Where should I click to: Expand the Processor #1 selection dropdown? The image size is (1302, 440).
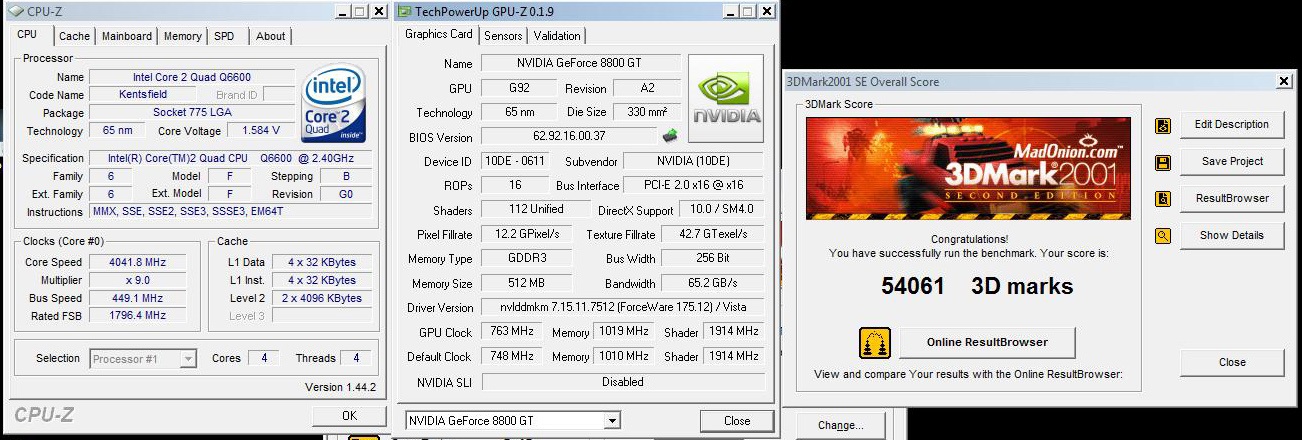188,358
